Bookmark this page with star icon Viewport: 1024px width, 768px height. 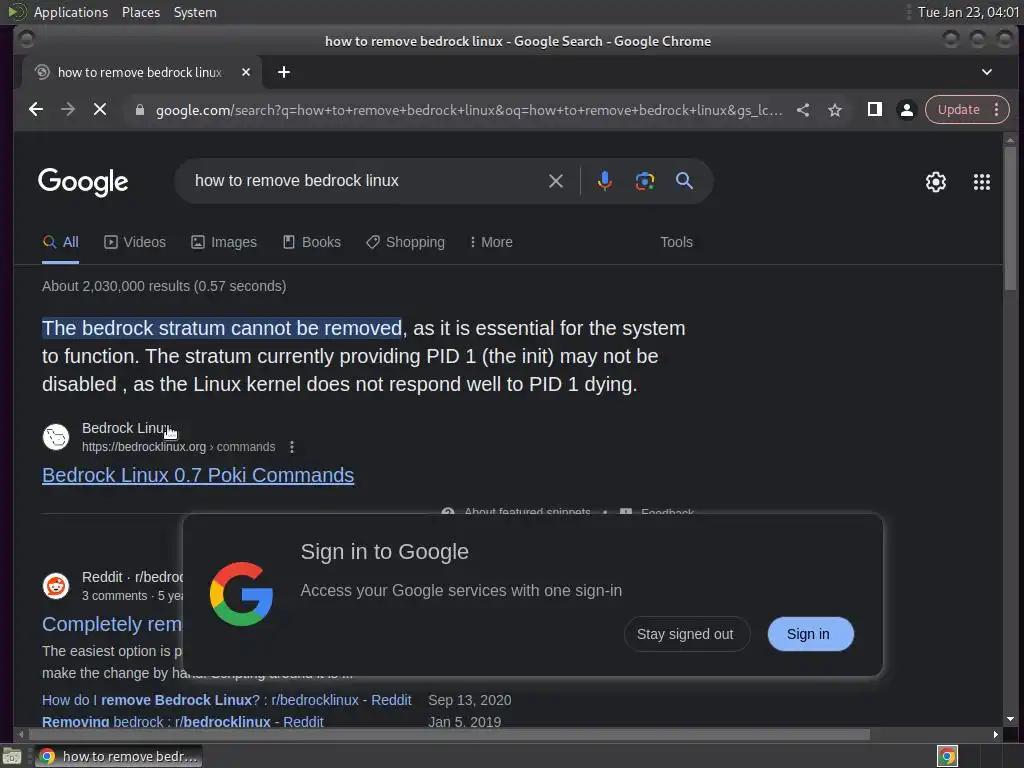835,110
